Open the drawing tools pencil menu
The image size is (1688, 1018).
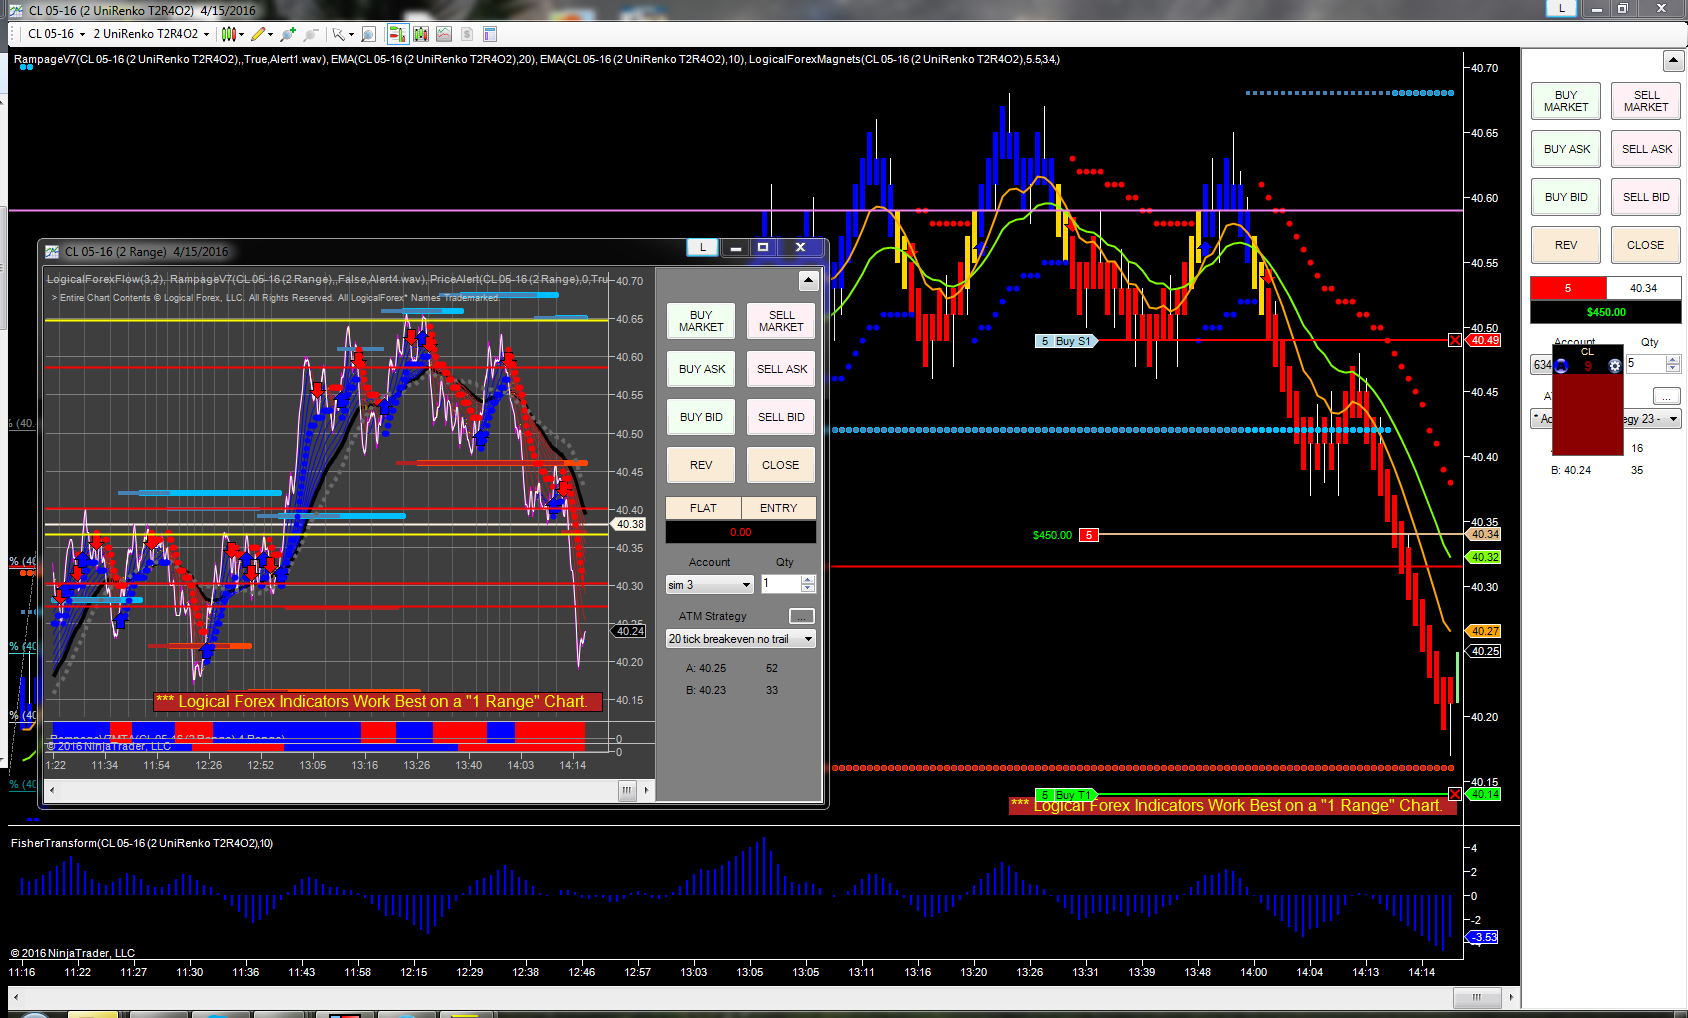coord(261,34)
